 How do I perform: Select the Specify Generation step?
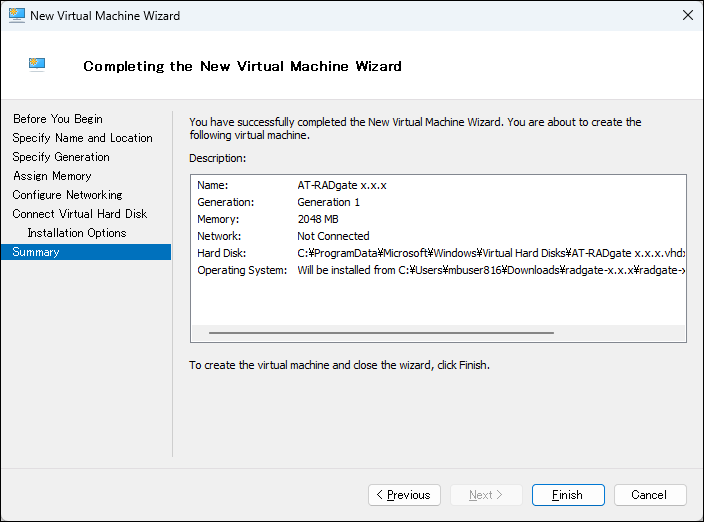pyautogui.click(x=61, y=157)
